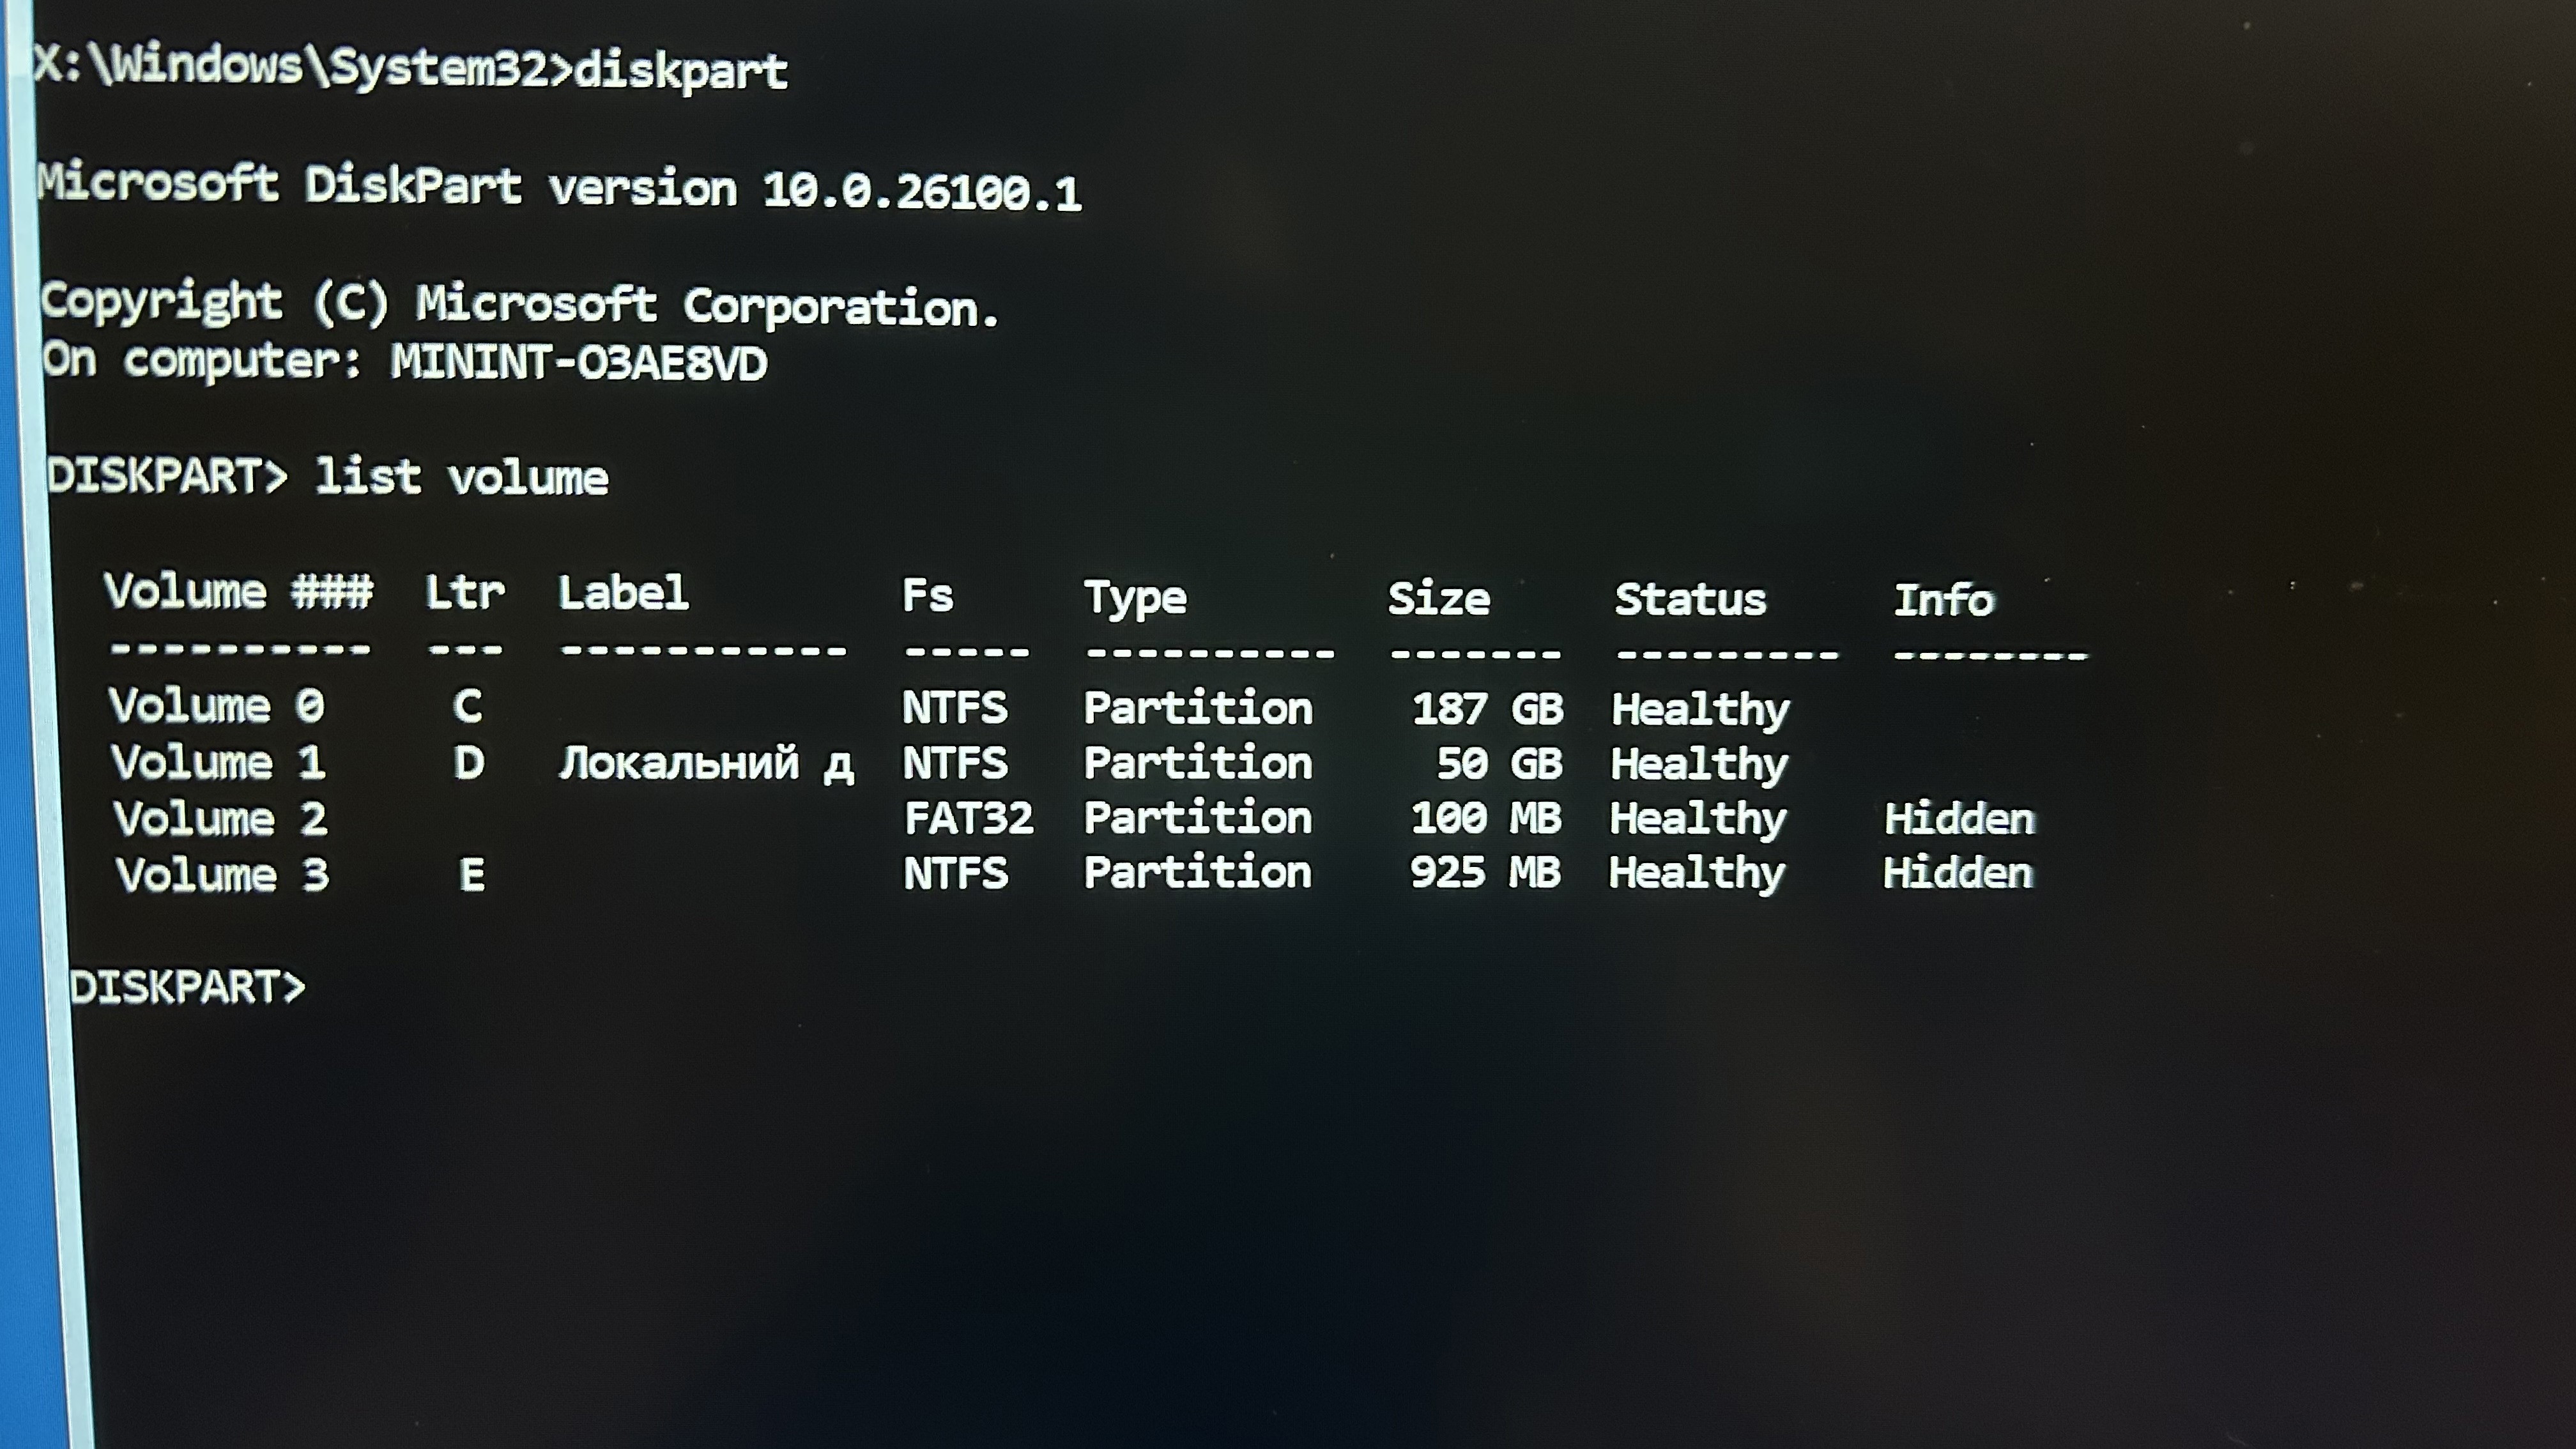Click the 925 MB size value

tap(1485, 872)
